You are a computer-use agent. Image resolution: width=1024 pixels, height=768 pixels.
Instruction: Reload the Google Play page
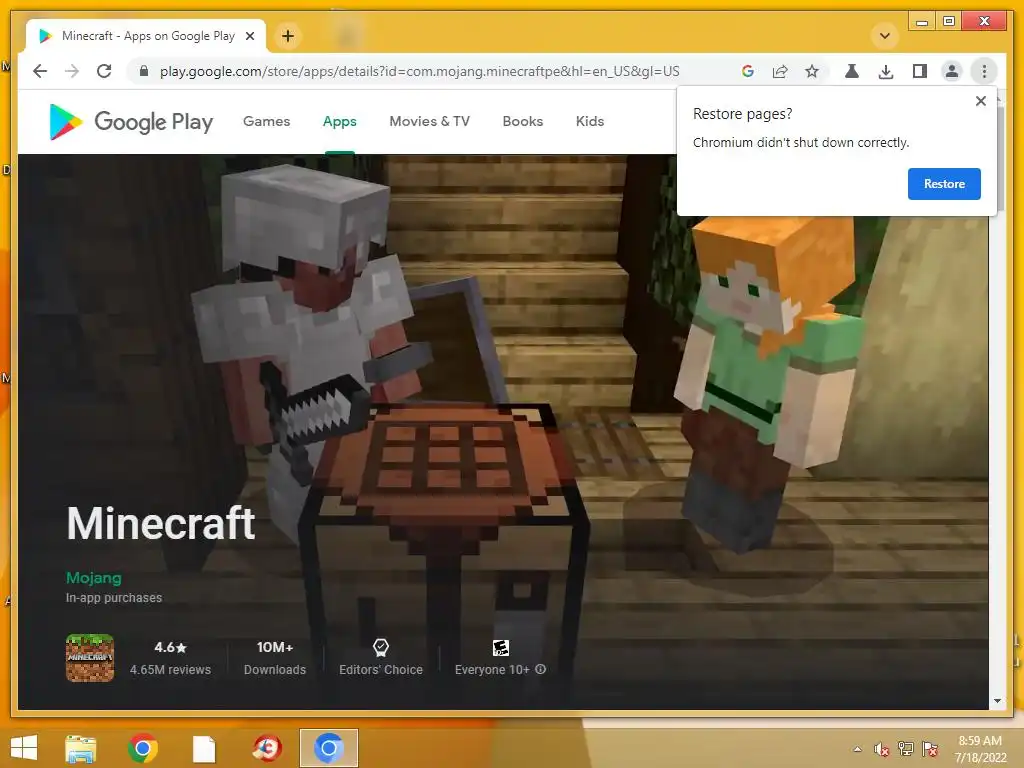tap(104, 71)
